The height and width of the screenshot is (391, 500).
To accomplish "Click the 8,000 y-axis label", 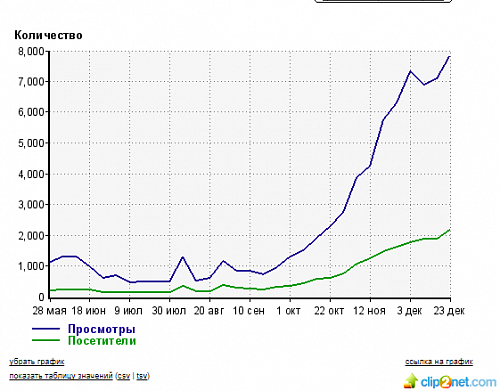I will coord(31,51).
